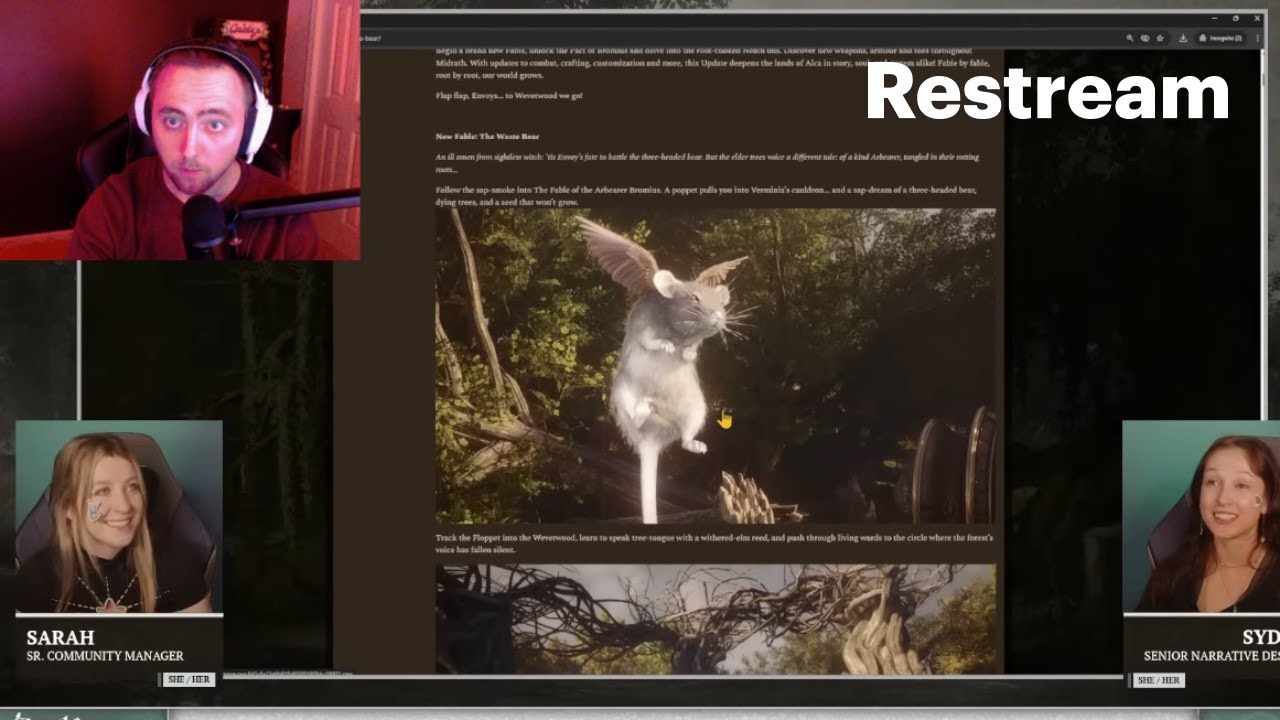Open browser downloads tray icon
Screen dimensions: 1280x720
point(1183,38)
